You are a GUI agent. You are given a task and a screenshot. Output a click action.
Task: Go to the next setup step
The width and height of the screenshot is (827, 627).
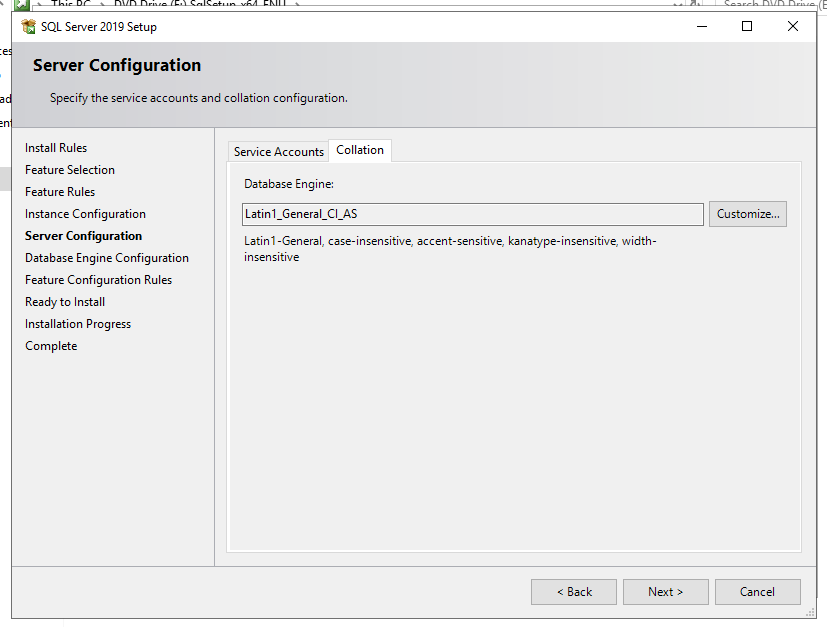(x=666, y=592)
